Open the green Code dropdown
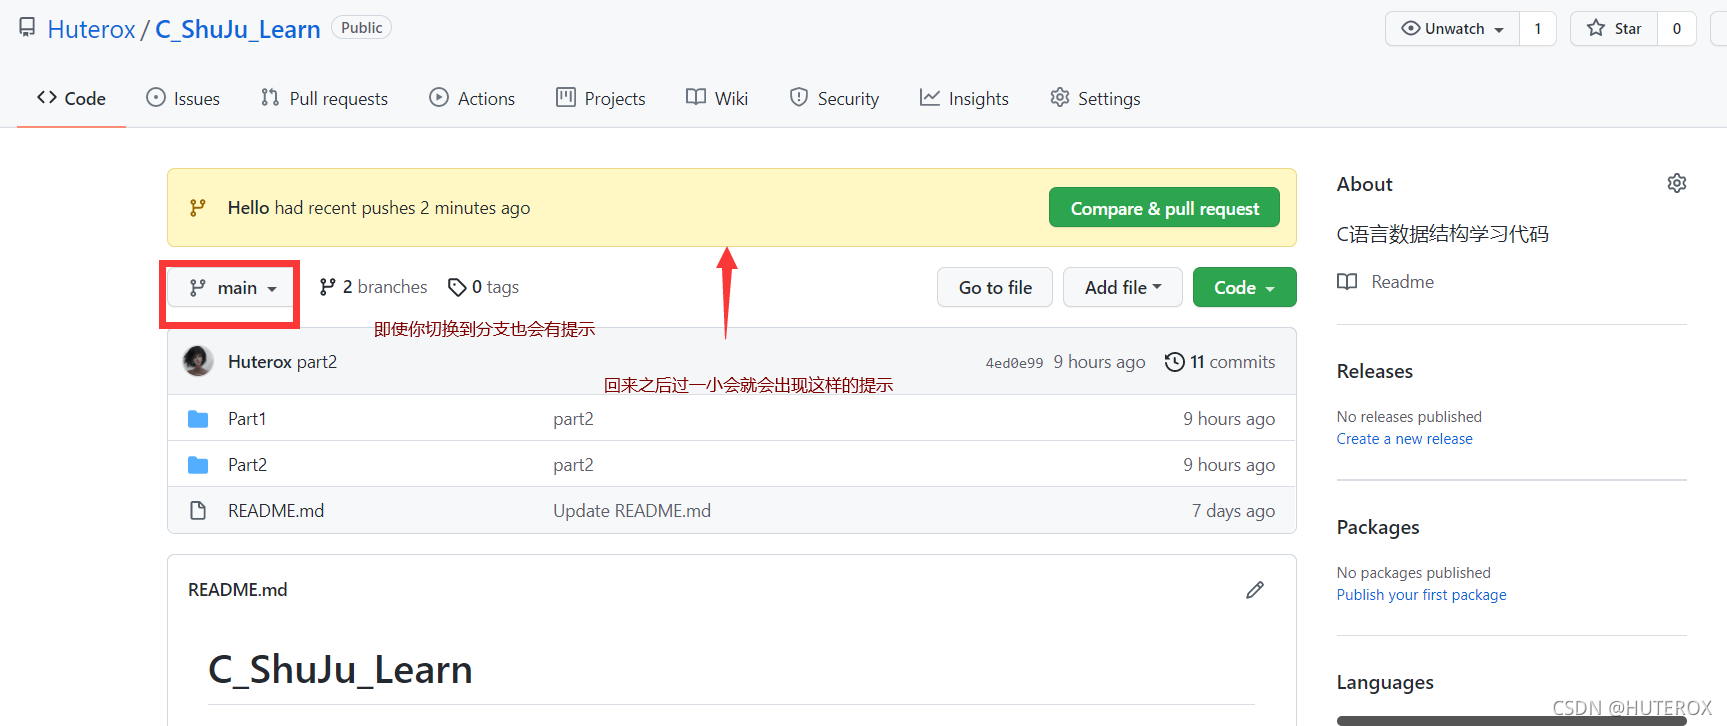Viewport: 1727px width, 726px height. tap(1244, 288)
